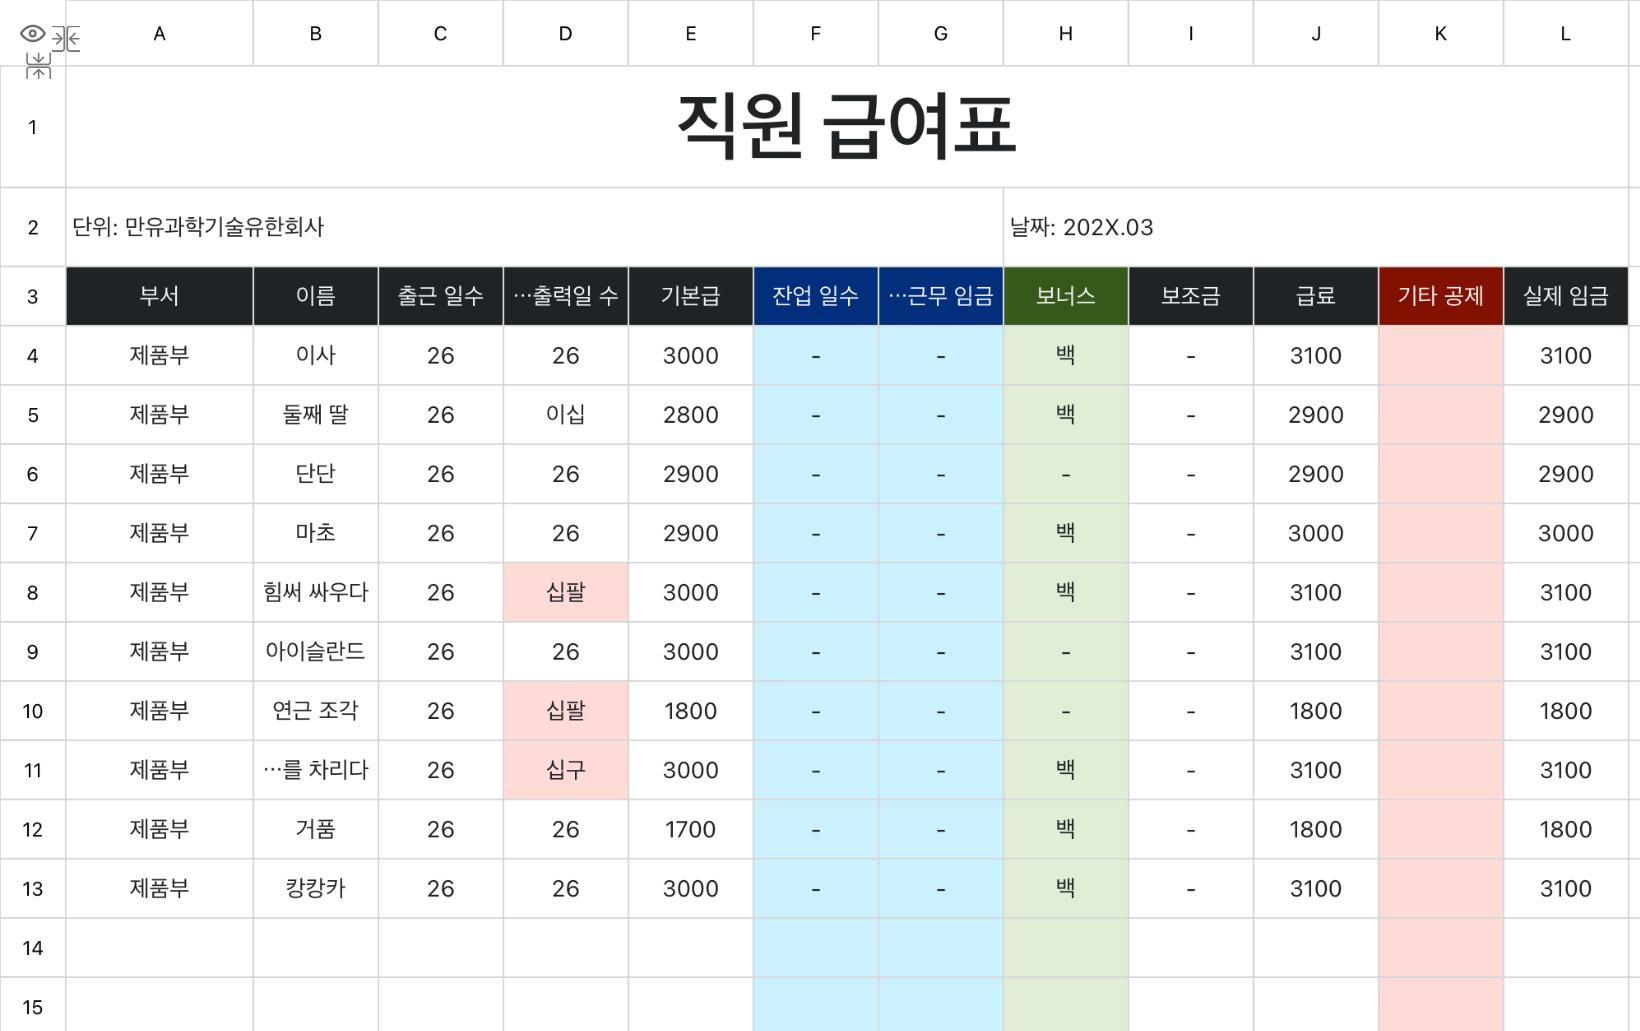Click the pink 십팔 cell in row 8
Viewport: 1640px width, 1031px height.
tap(565, 592)
